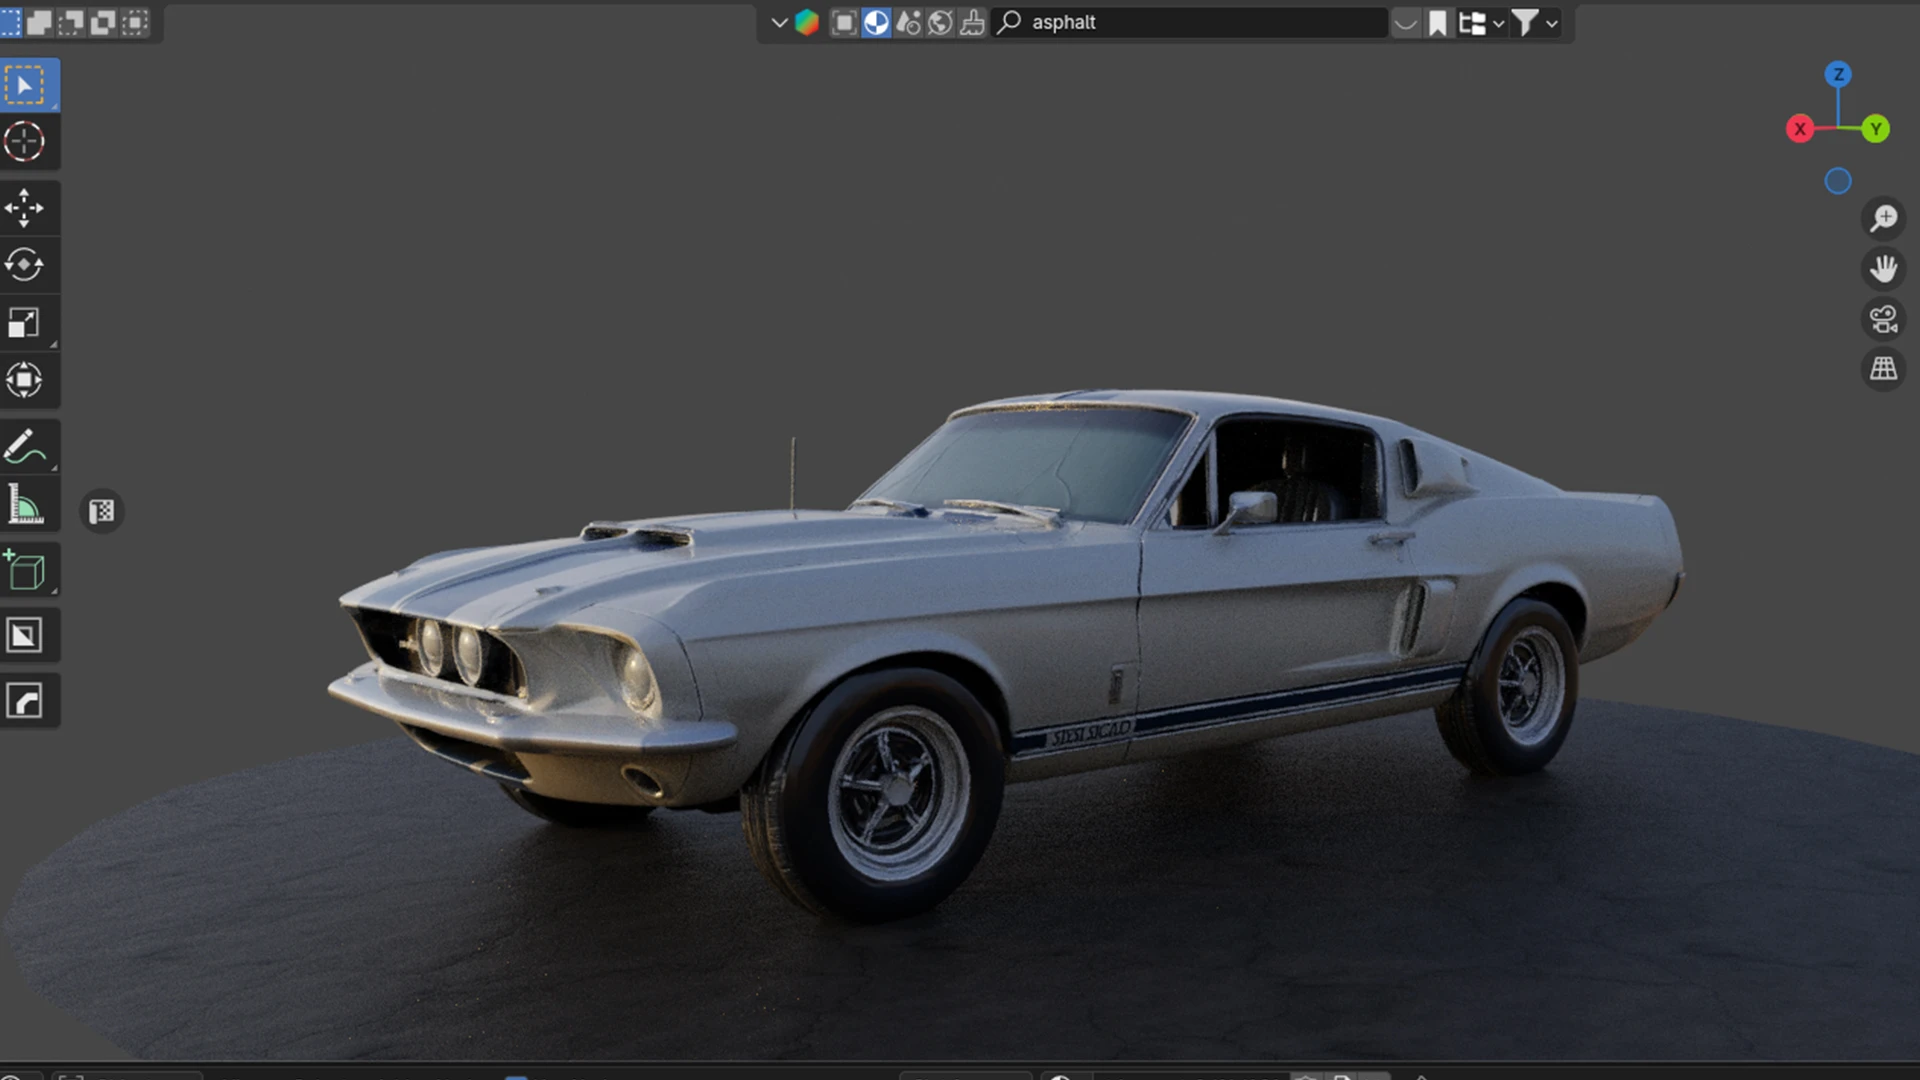The width and height of the screenshot is (1920, 1080).
Task: Click the pan view hand button
Action: pos(1884,268)
